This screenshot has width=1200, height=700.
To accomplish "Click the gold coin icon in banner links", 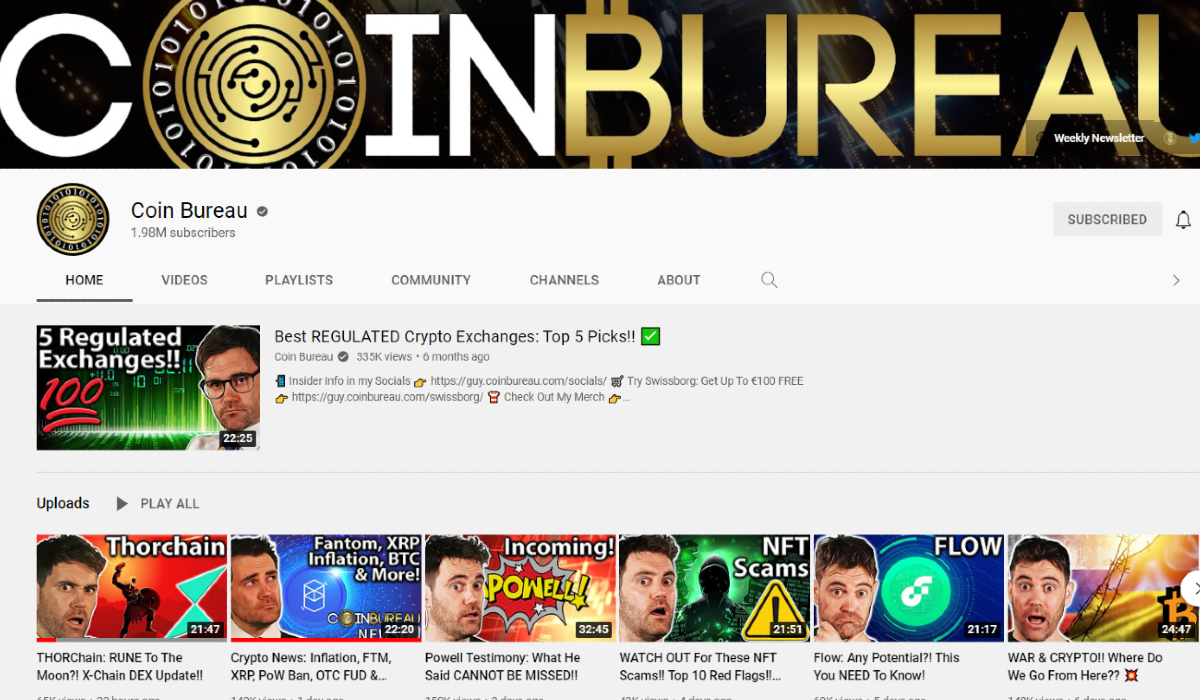I will click(x=1169, y=138).
